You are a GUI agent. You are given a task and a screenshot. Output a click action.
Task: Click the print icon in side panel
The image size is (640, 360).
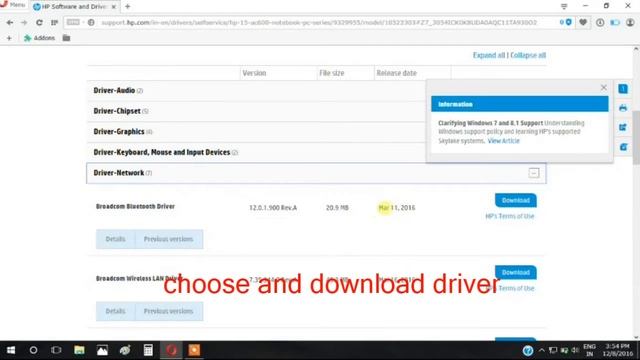pos(623,108)
